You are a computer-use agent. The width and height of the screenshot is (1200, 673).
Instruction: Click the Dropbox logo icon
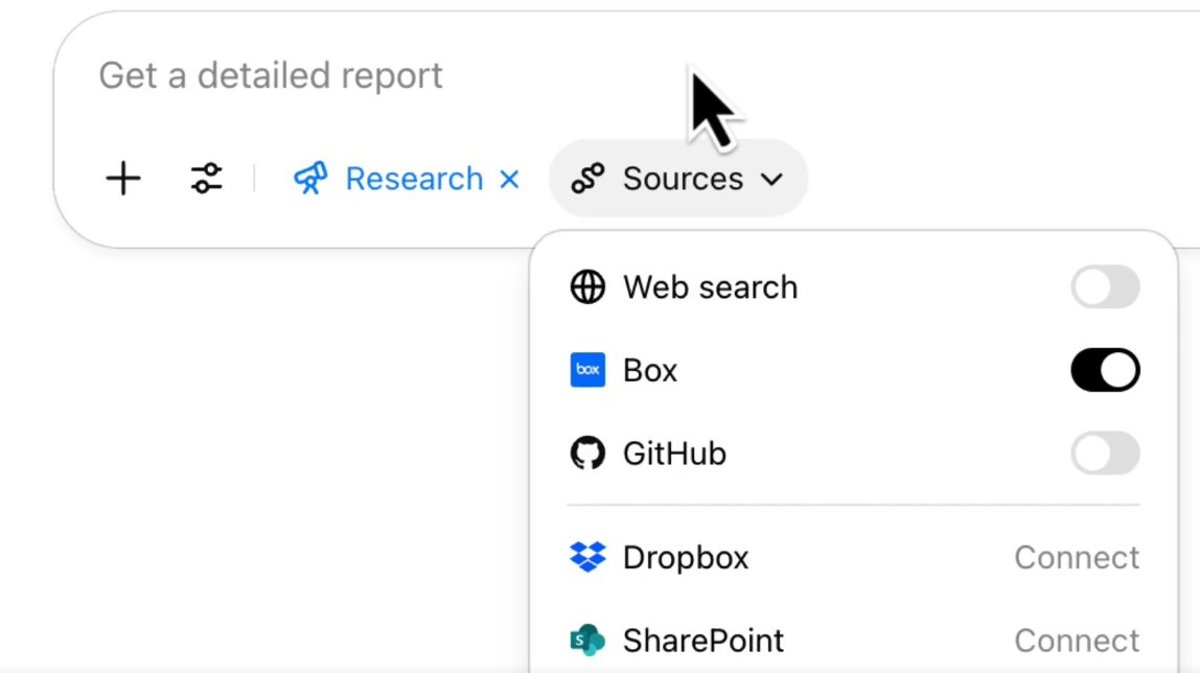click(588, 557)
